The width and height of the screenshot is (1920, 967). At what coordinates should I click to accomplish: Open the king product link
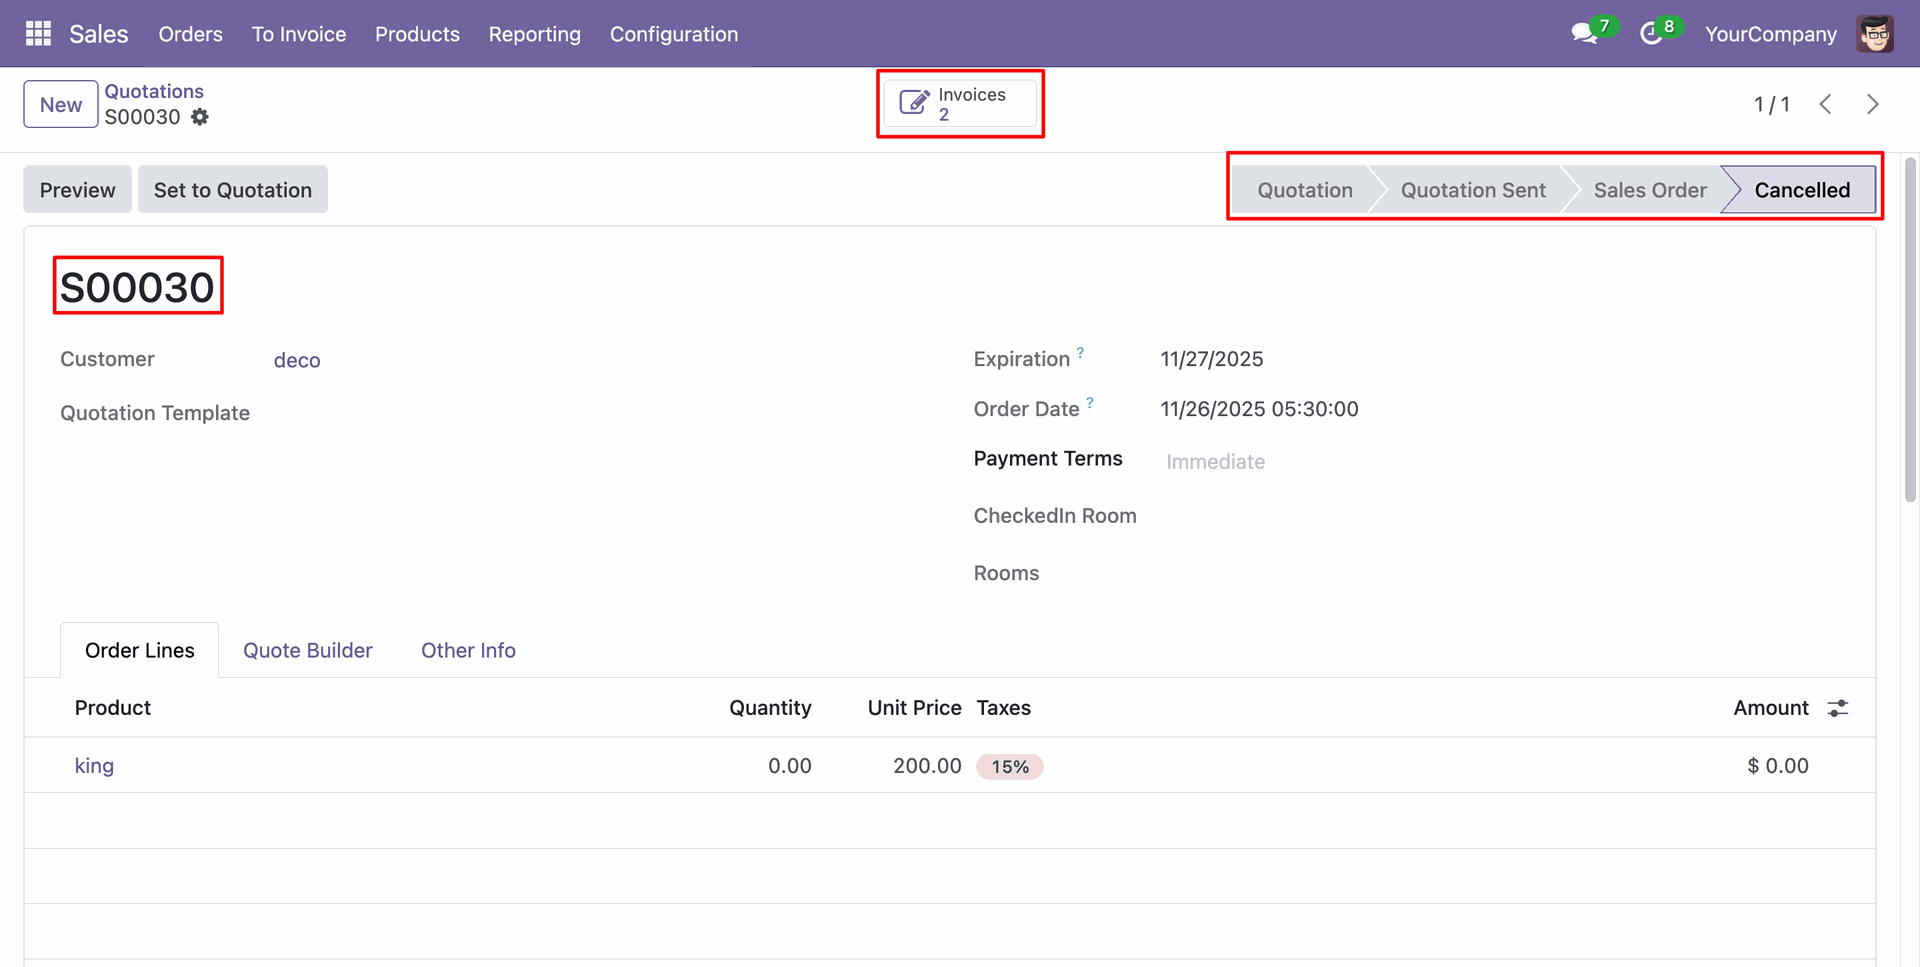94,766
